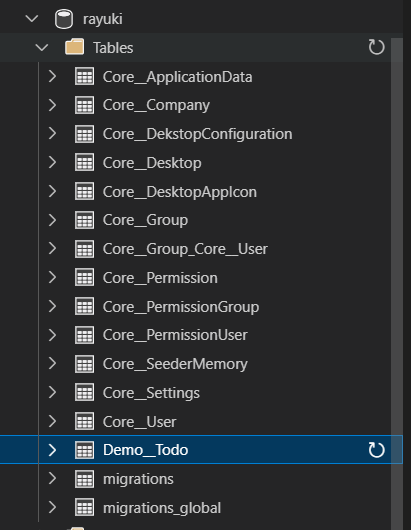
Task: Select Core__DesktopAppIcon table name
Action: pyautogui.click(x=180, y=192)
